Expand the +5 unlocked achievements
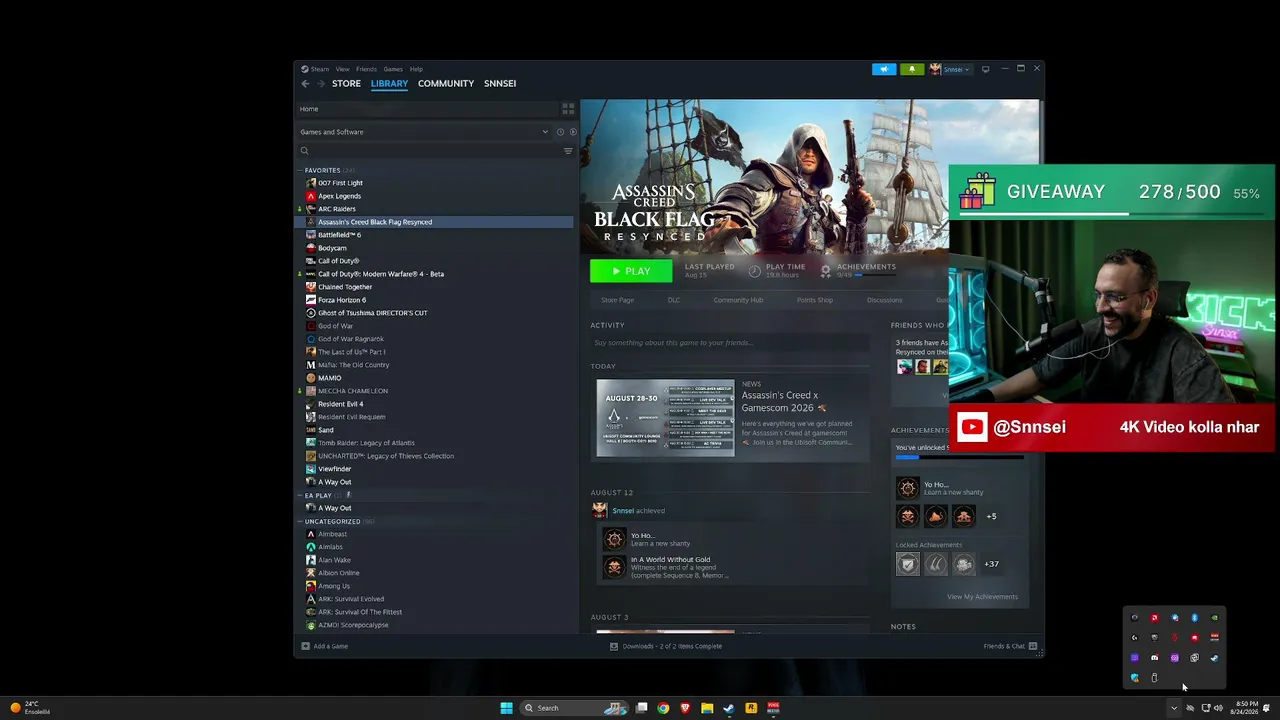 [x=991, y=516]
